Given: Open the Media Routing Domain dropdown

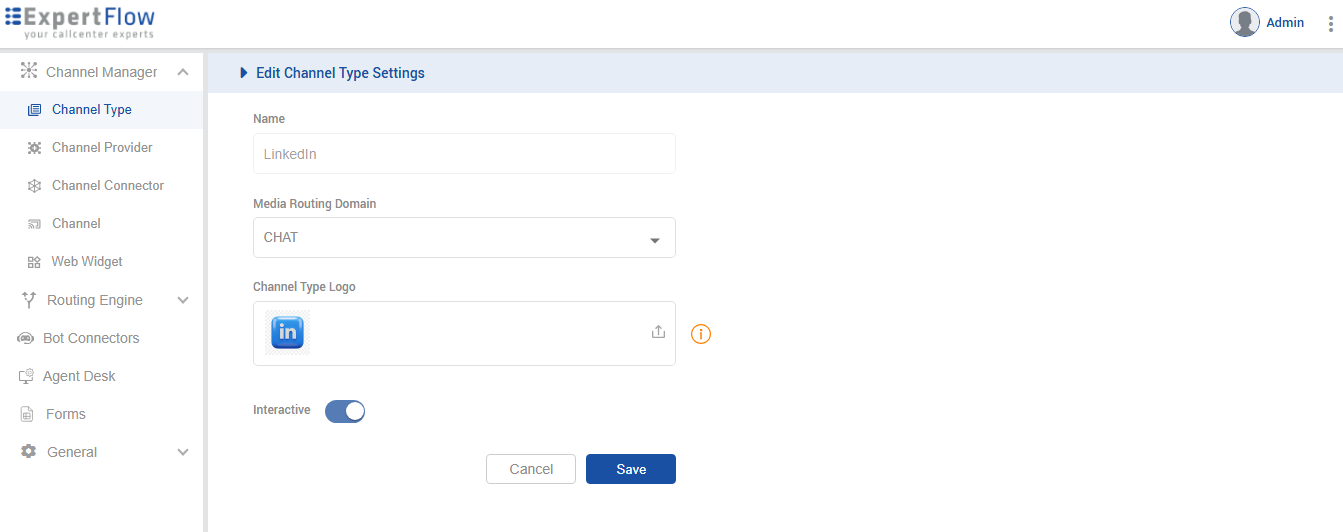Looking at the screenshot, I should click(x=464, y=238).
